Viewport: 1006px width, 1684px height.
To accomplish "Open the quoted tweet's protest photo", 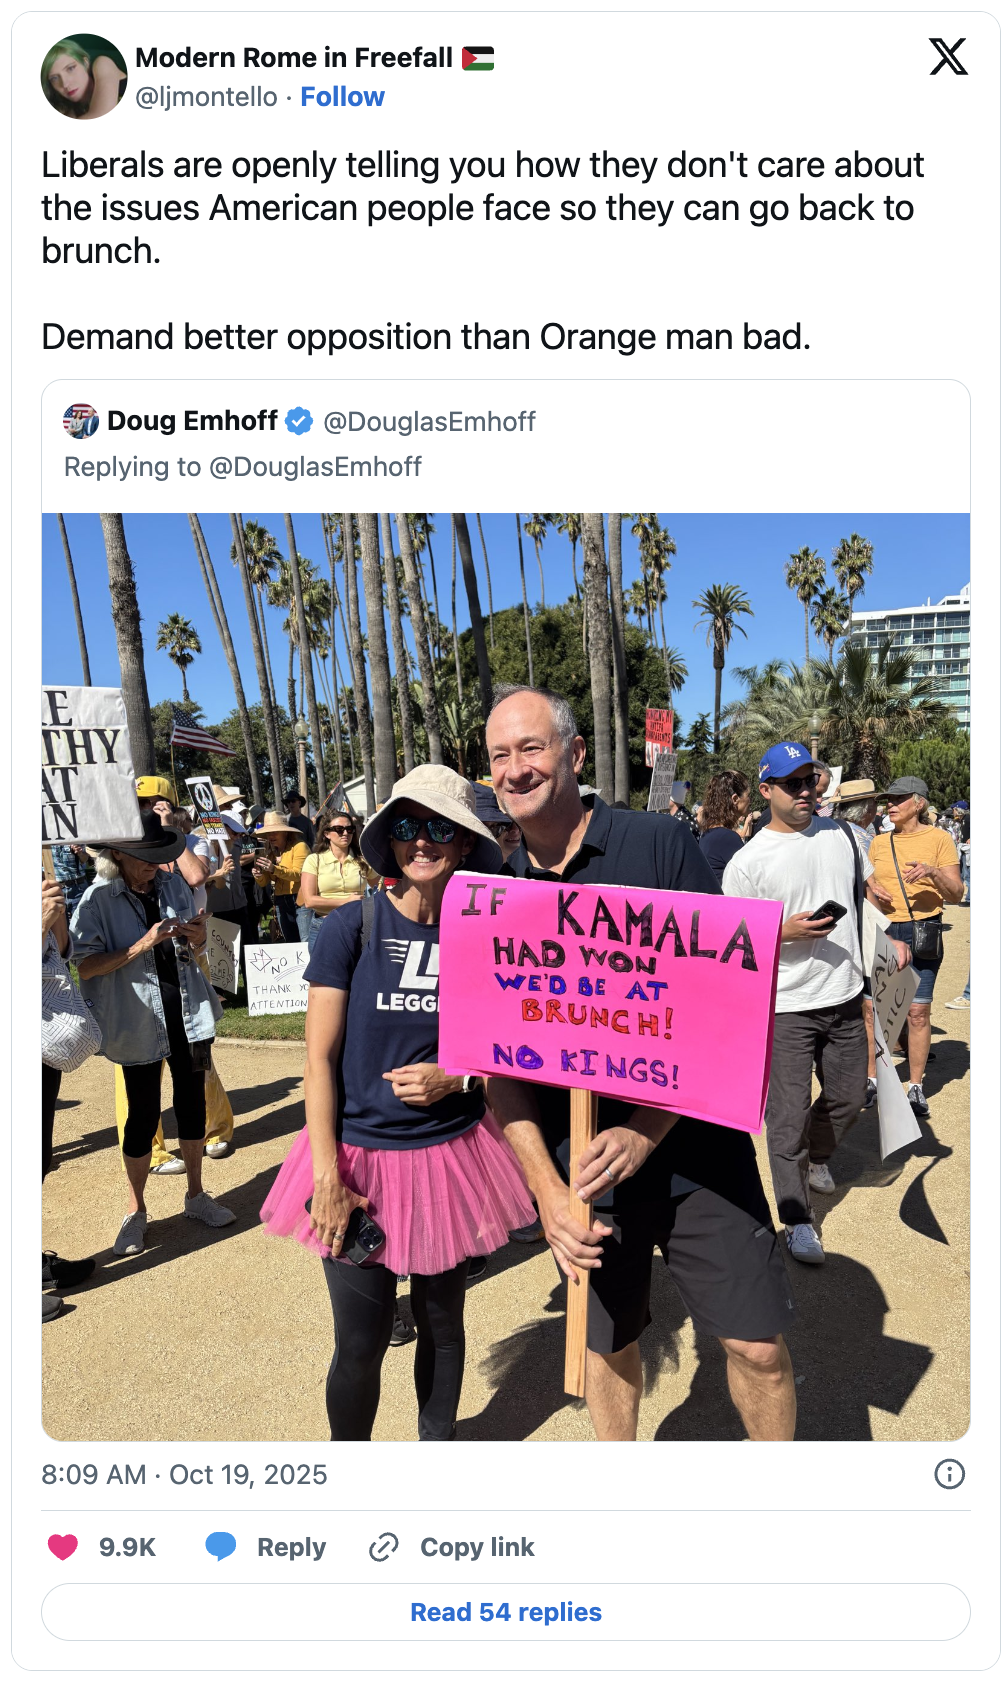I will pyautogui.click(x=506, y=977).
